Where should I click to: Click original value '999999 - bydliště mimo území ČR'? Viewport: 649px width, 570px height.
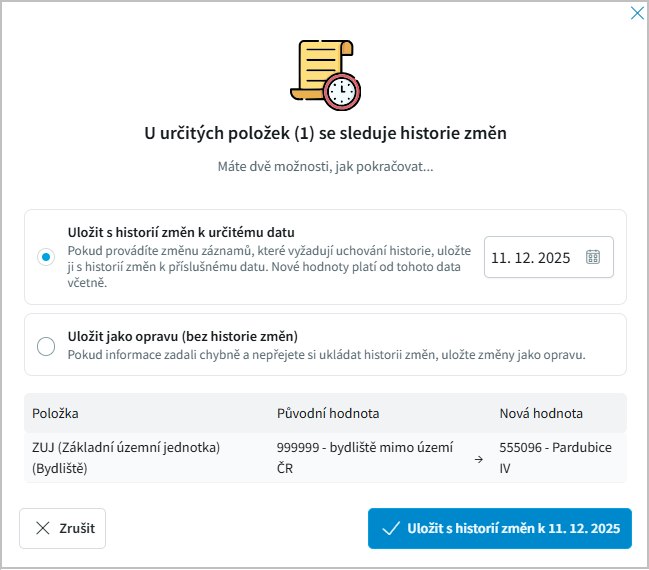pyautogui.click(x=365, y=456)
